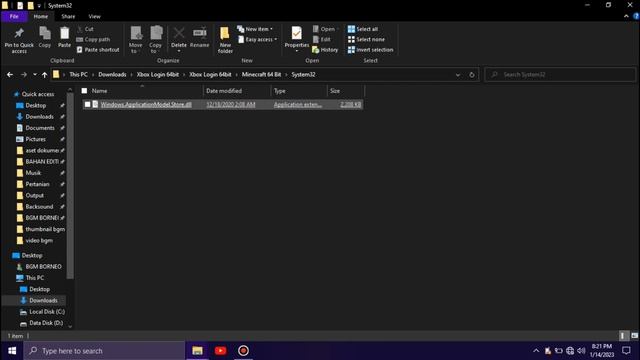Open file Properties
This screenshot has height=360, width=640.
click(297, 39)
